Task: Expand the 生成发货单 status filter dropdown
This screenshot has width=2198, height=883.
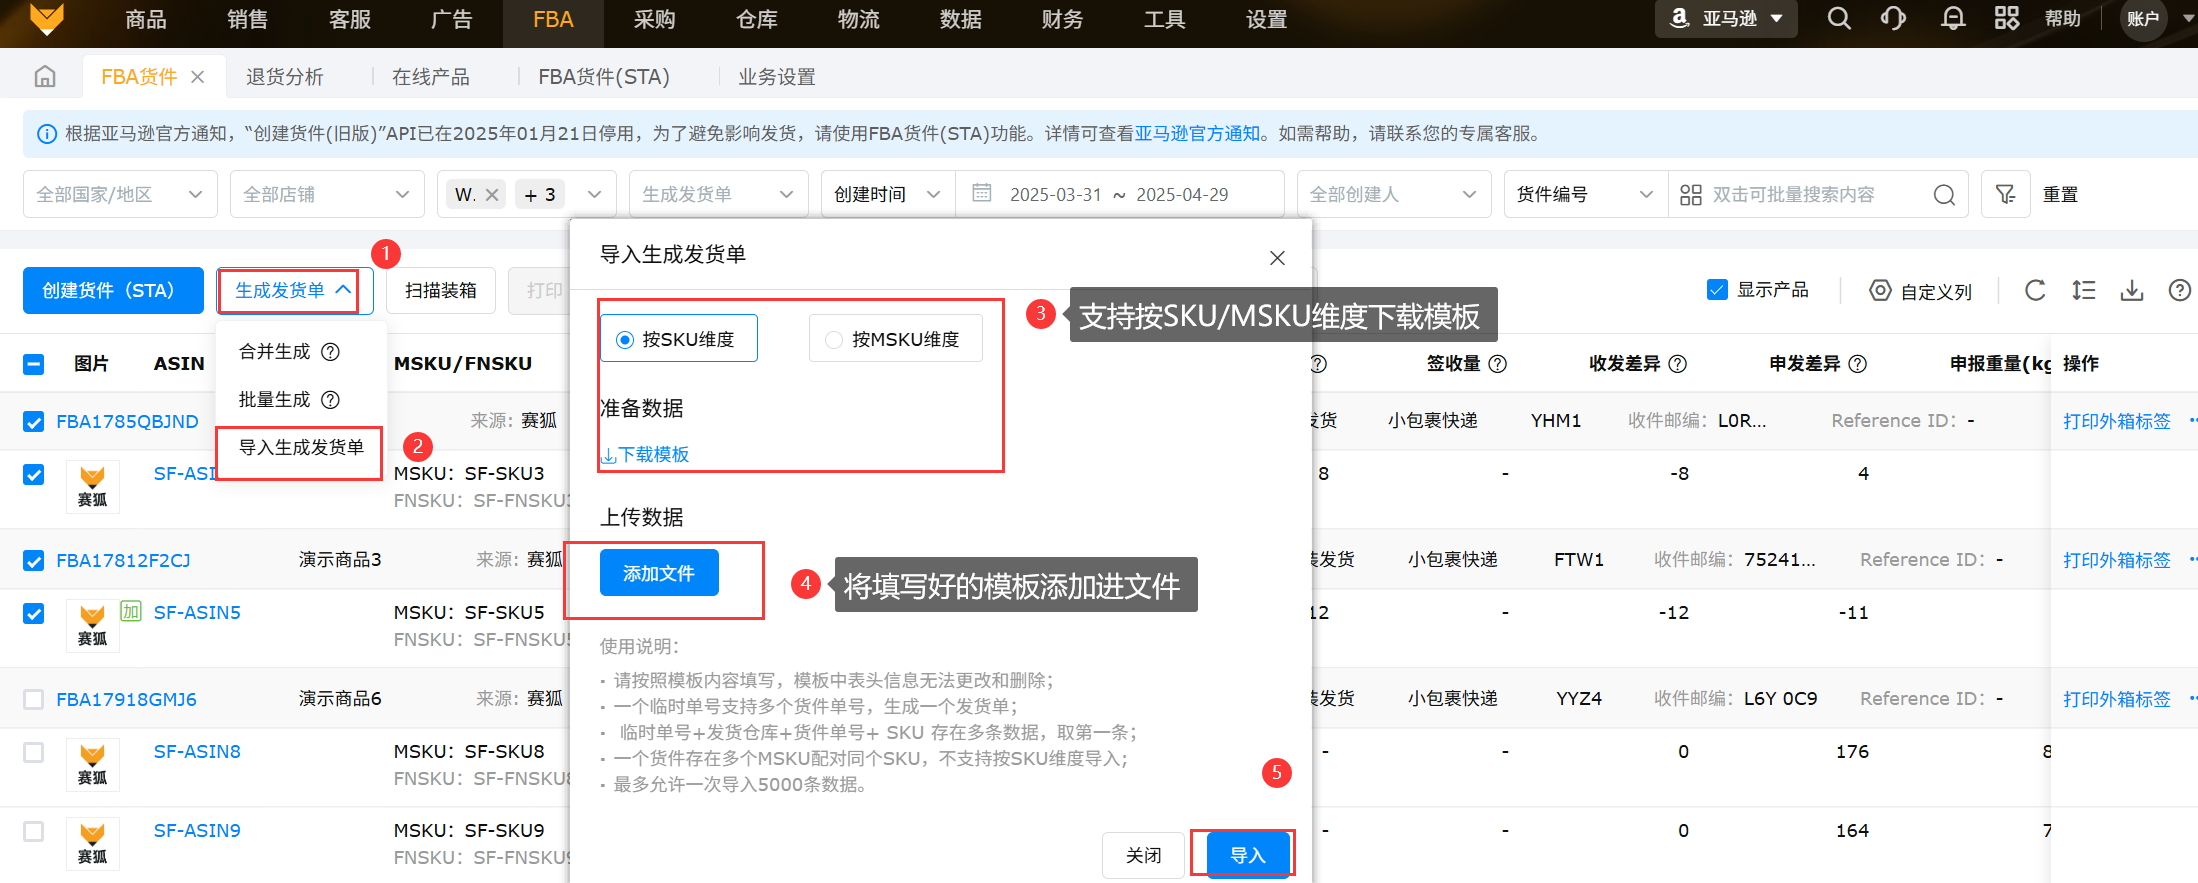Action: coord(719,194)
